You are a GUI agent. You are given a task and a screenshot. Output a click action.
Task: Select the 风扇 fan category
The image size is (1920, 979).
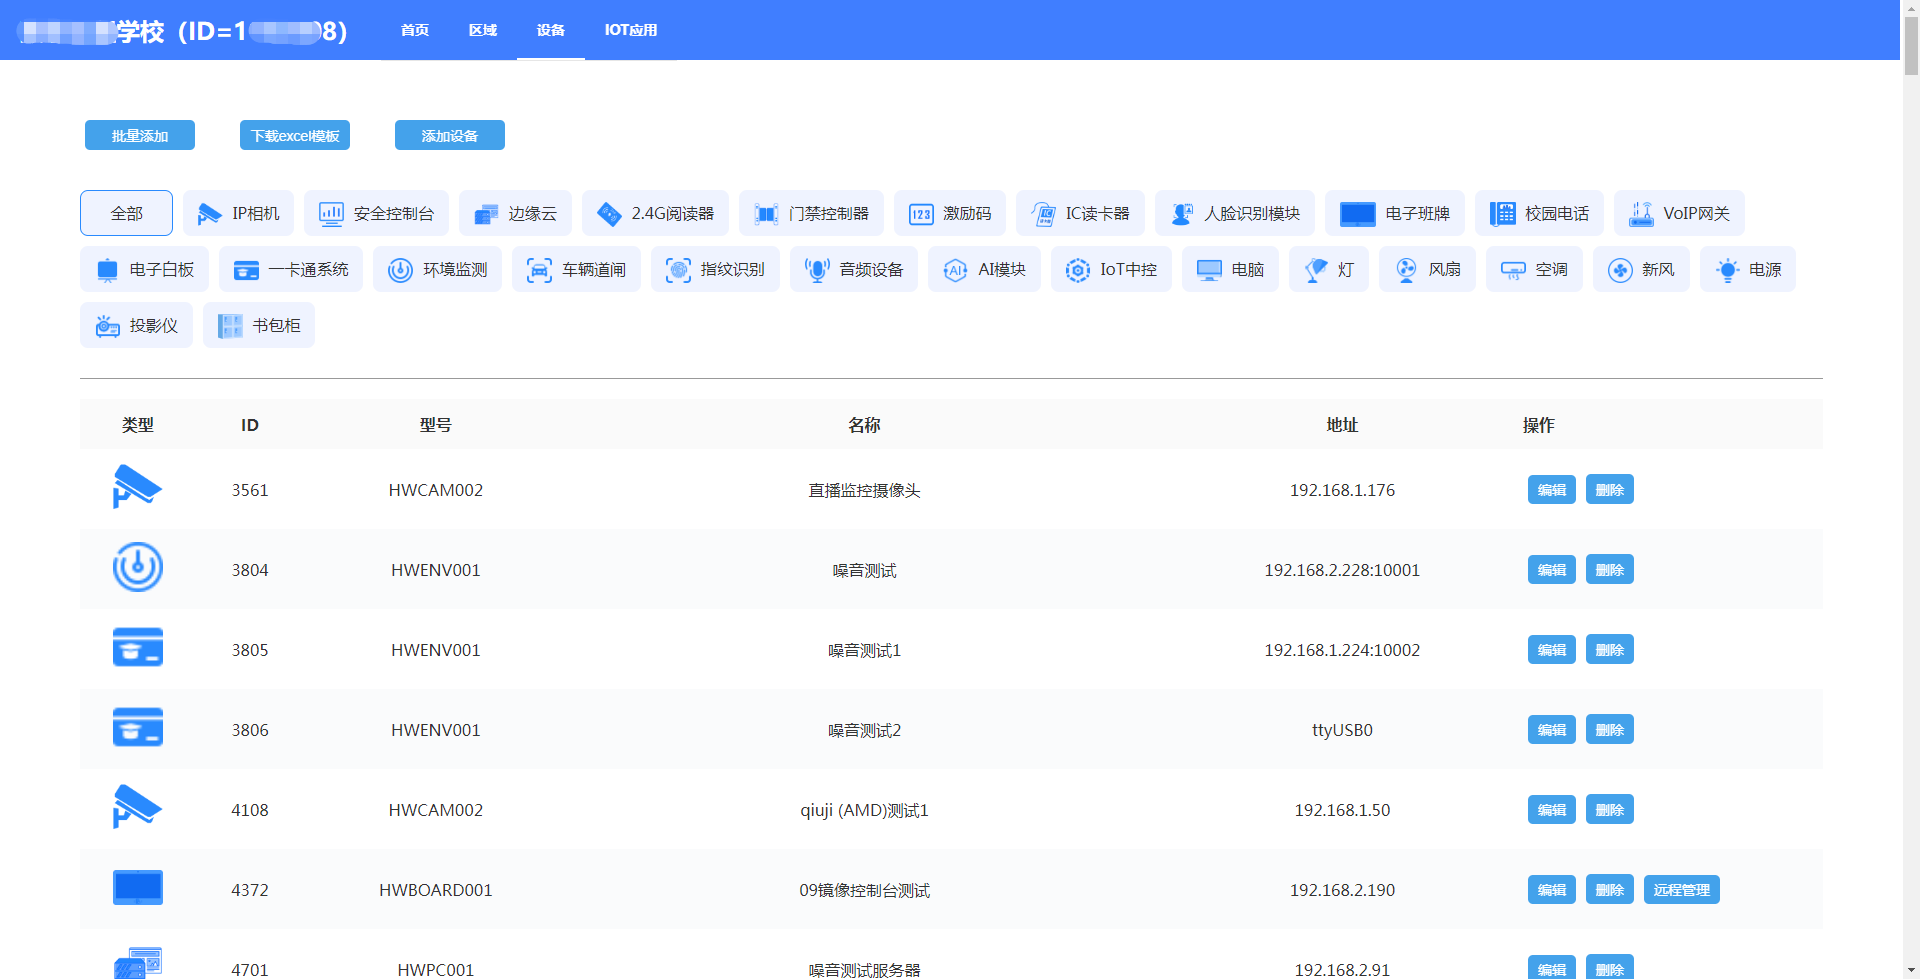pyautogui.click(x=1427, y=270)
